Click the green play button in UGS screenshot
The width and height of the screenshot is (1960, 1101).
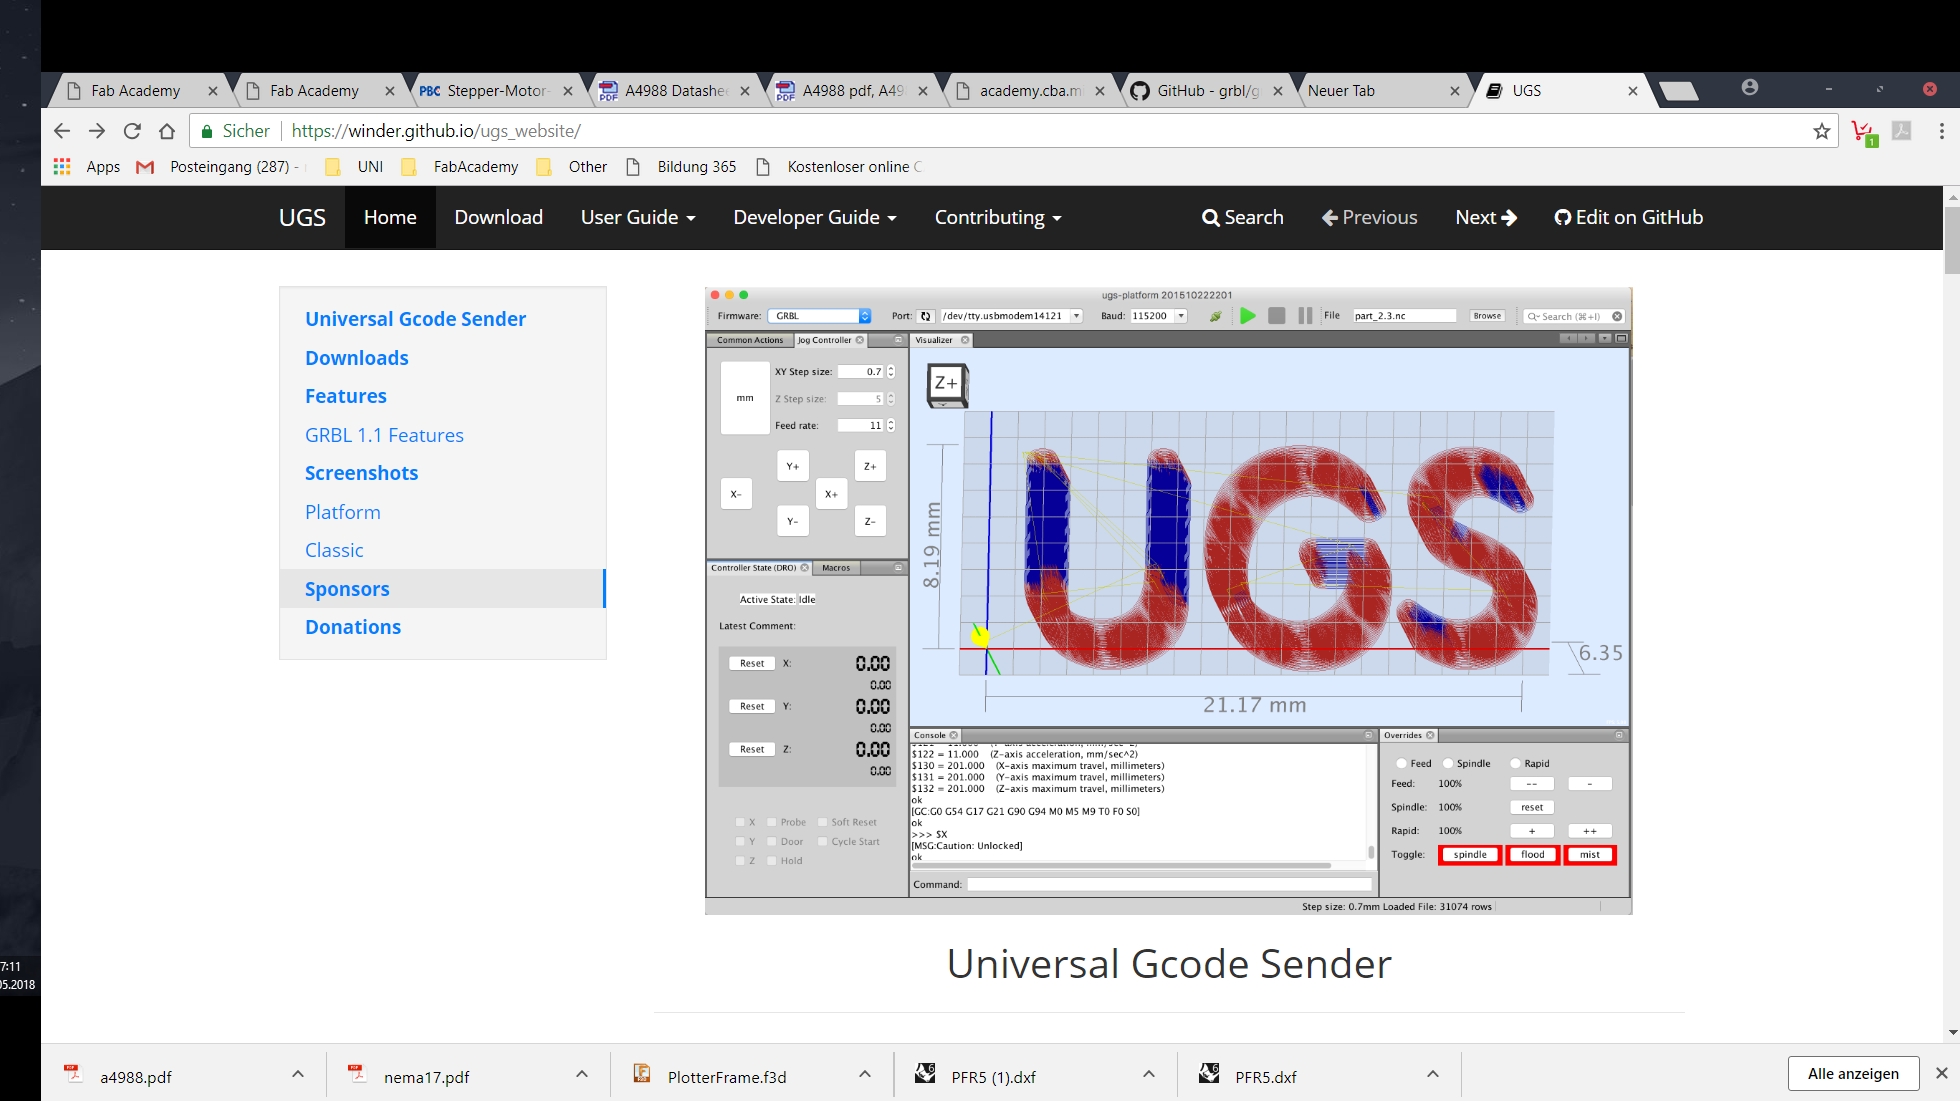click(1247, 316)
